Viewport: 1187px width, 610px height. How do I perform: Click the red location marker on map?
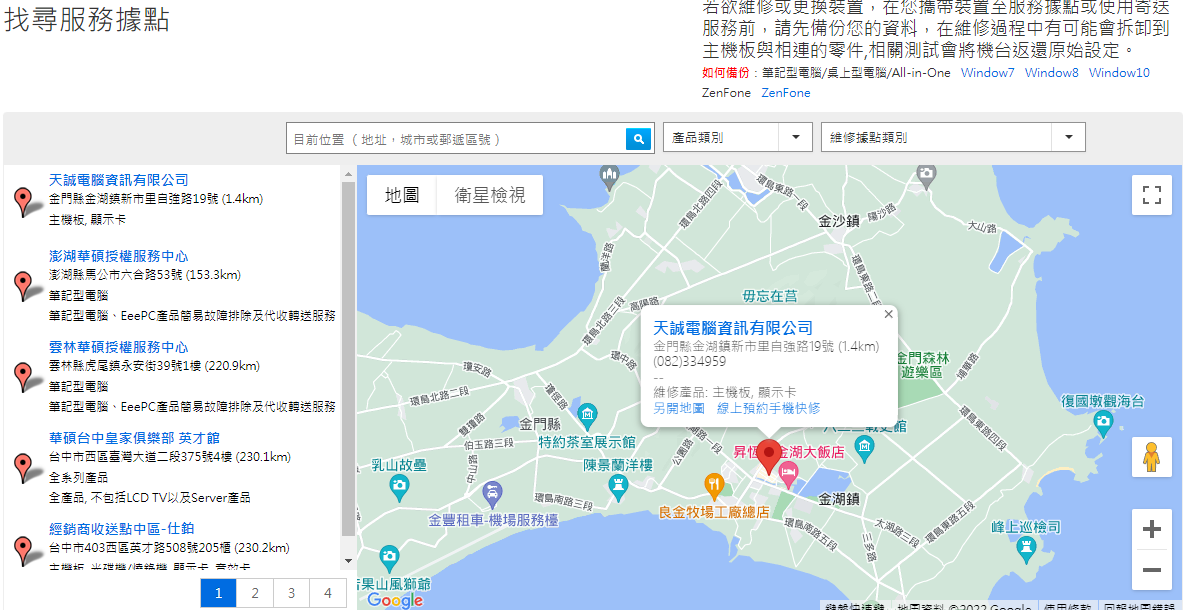pyautogui.click(x=768, y=456)
